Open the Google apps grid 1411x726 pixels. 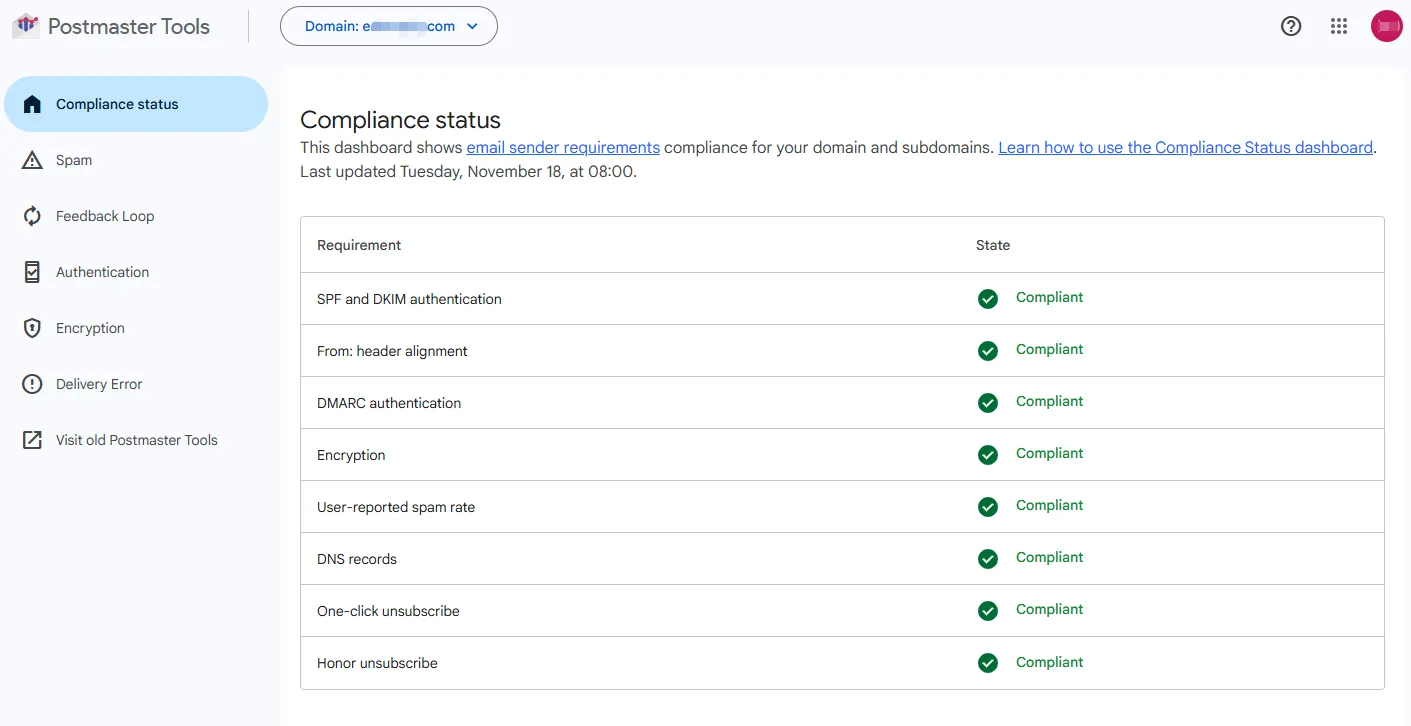click(1339, 26)
